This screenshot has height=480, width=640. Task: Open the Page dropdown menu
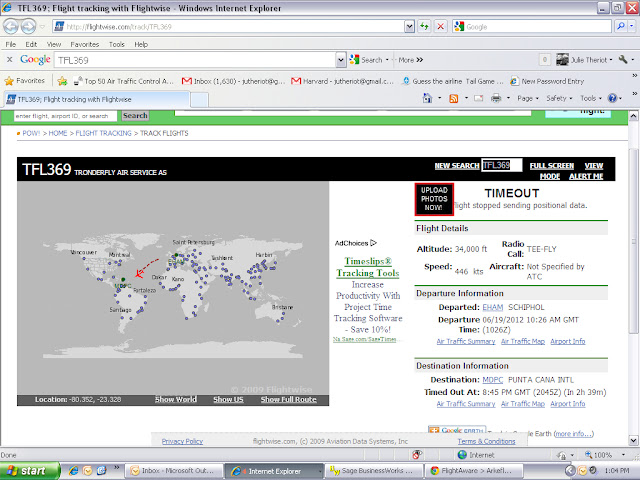tap(528, 98)
